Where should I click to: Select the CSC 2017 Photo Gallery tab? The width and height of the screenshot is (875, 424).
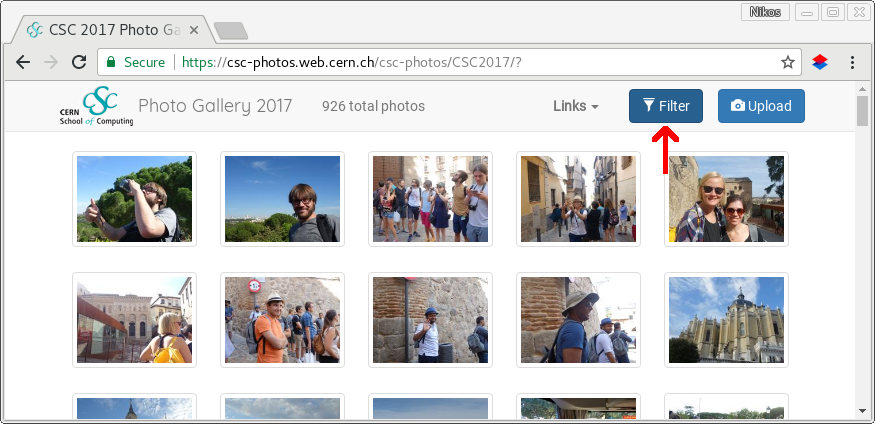click(x=114, y=30)
